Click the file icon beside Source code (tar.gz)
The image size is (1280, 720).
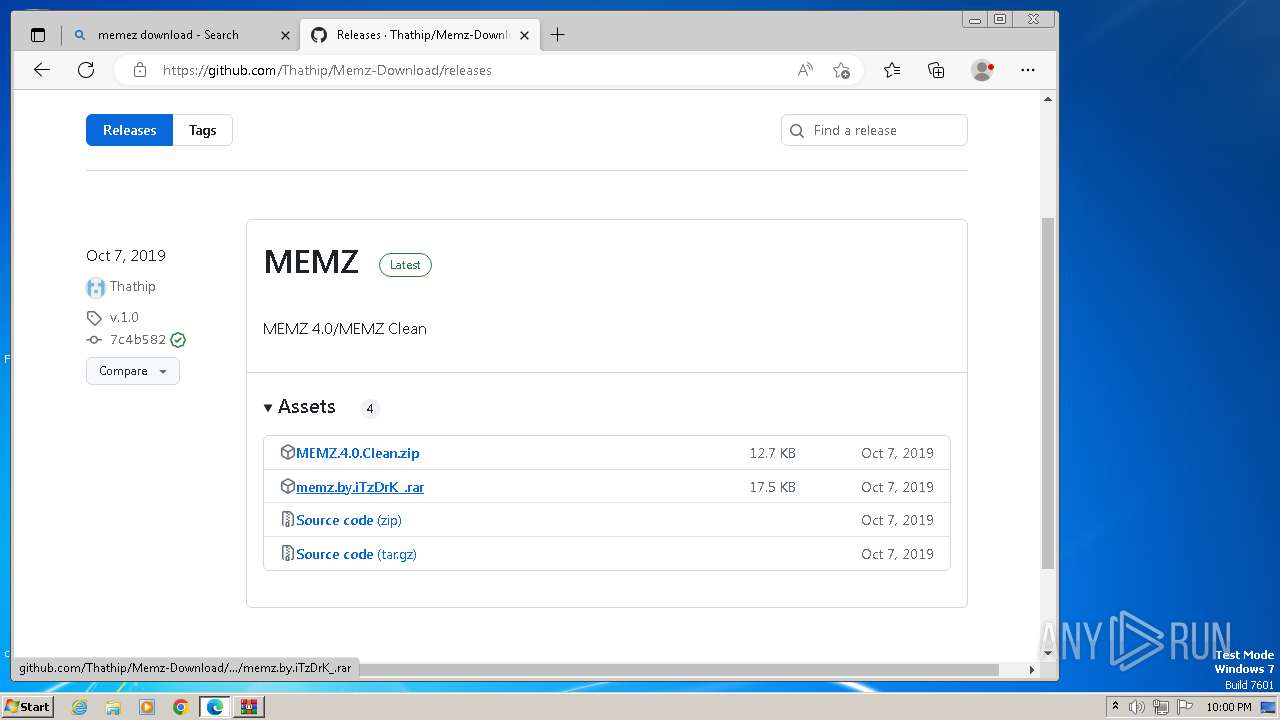click(x=288, y=554)
